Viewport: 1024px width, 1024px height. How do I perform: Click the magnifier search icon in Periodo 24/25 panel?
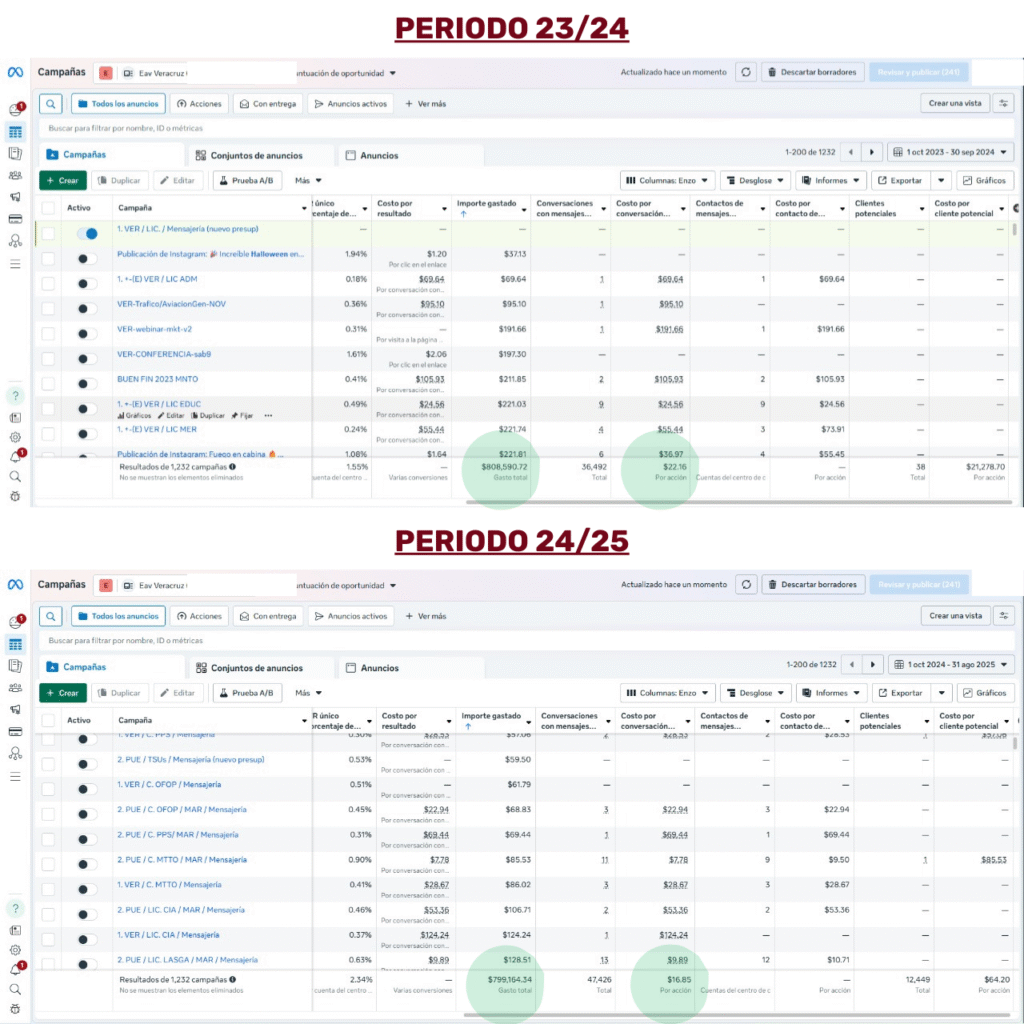click(52, 616)
